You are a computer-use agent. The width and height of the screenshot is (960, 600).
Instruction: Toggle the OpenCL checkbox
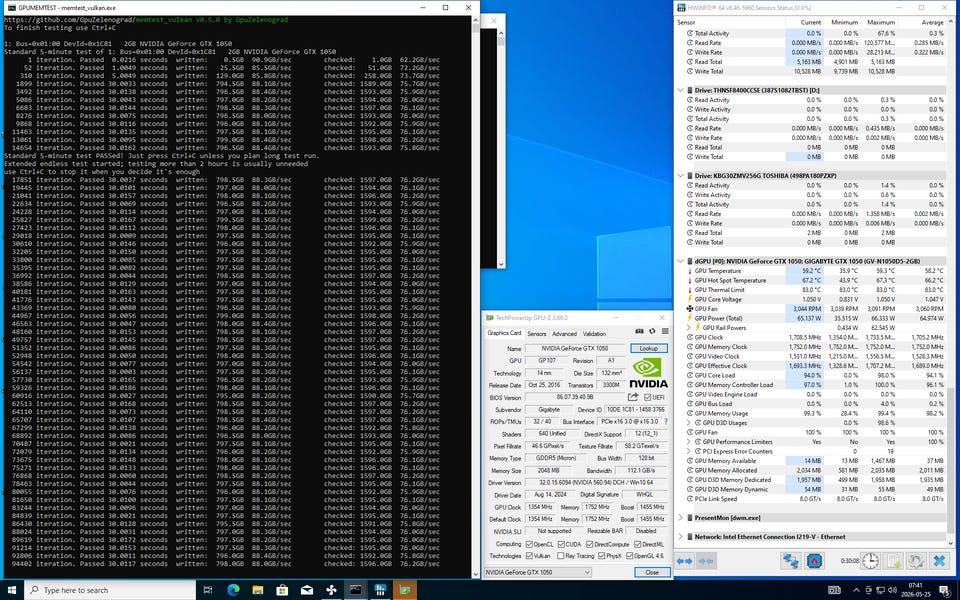coord(530,544)
